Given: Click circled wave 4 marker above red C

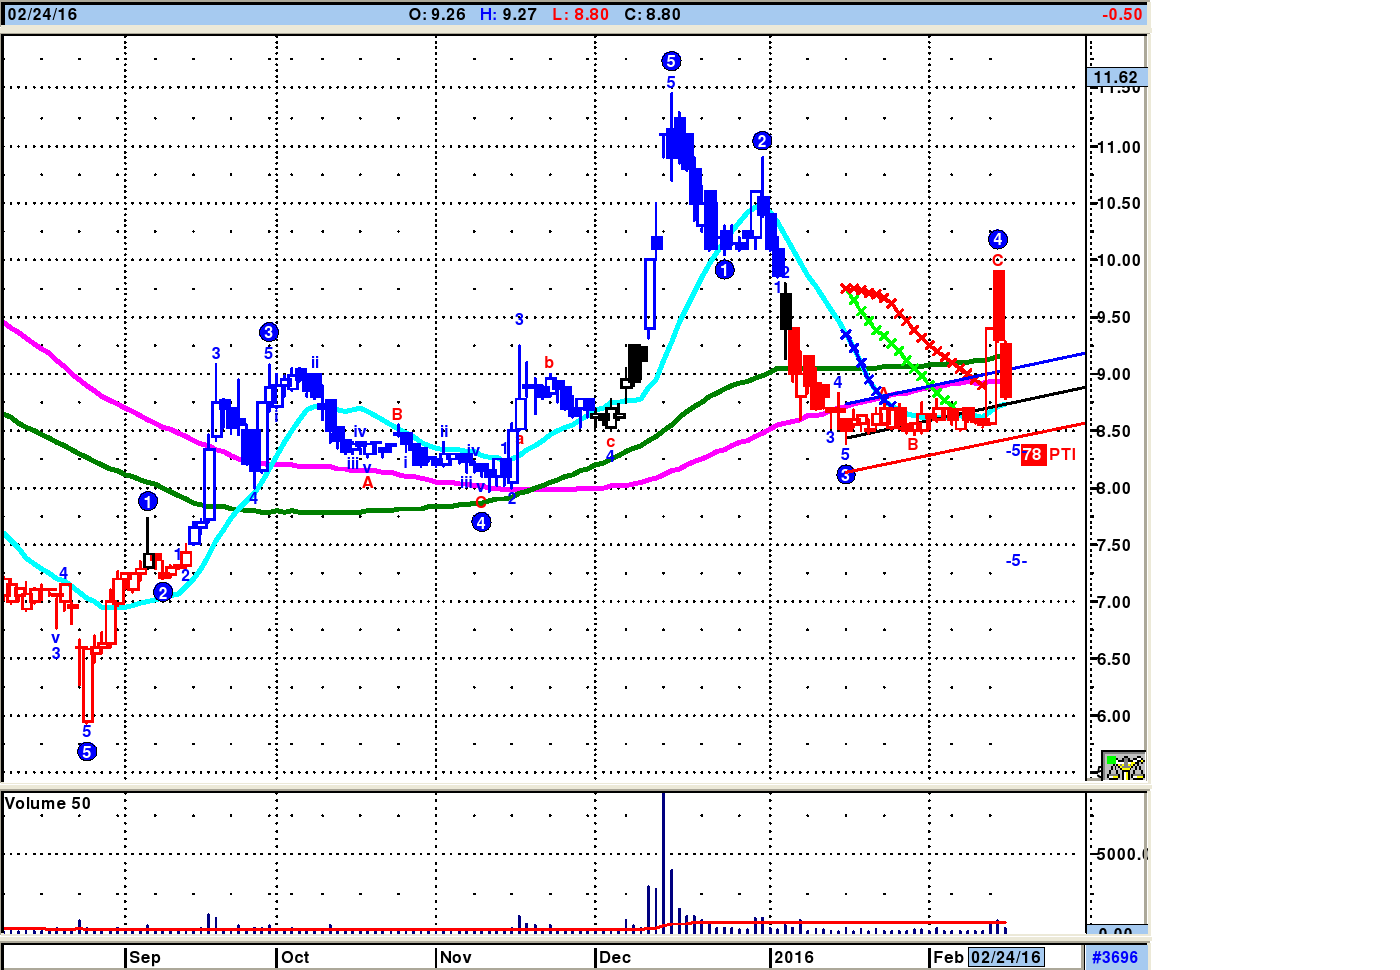Looking at the screenshot, I should (x=997, y=239).
